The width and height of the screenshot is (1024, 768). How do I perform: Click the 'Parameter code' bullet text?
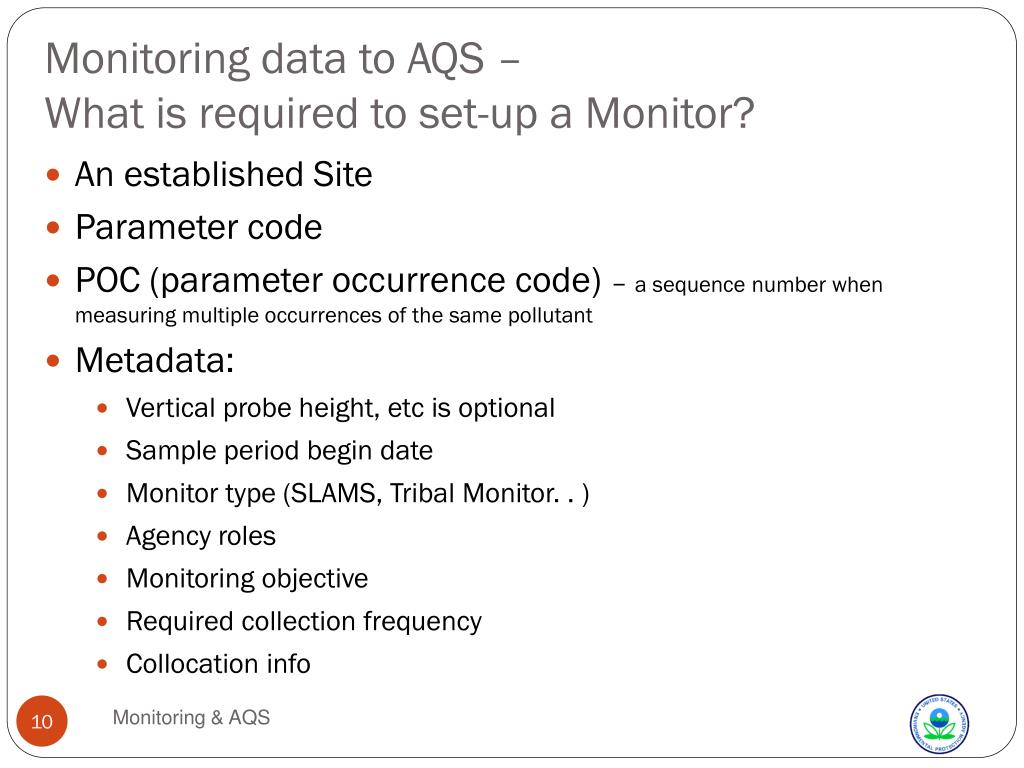coord(199,227)
